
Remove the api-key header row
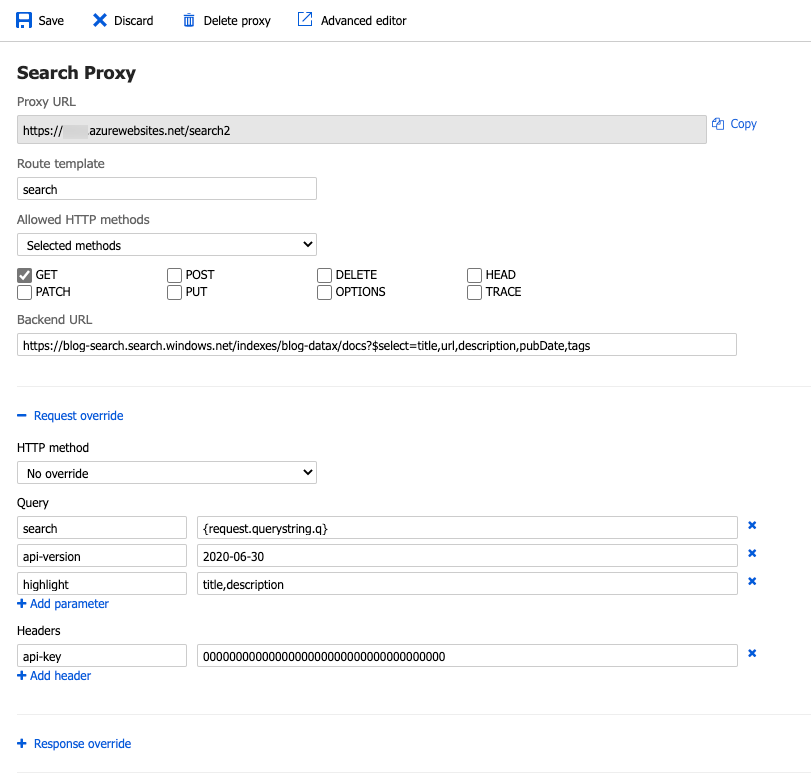752,654
